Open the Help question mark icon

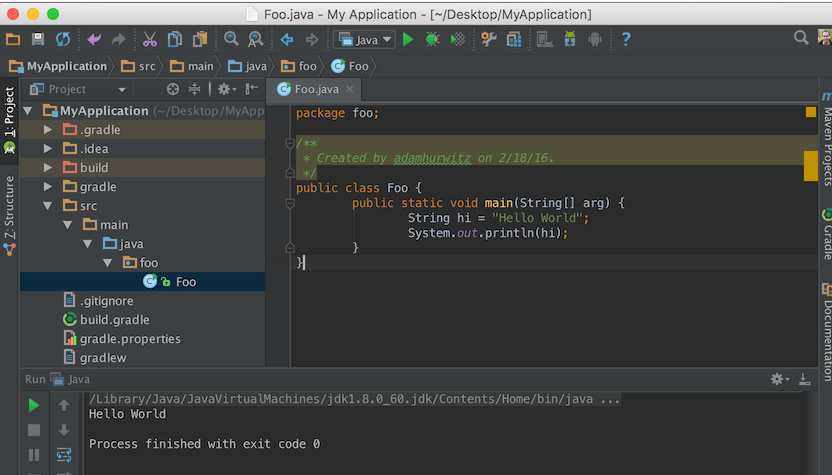626,39
